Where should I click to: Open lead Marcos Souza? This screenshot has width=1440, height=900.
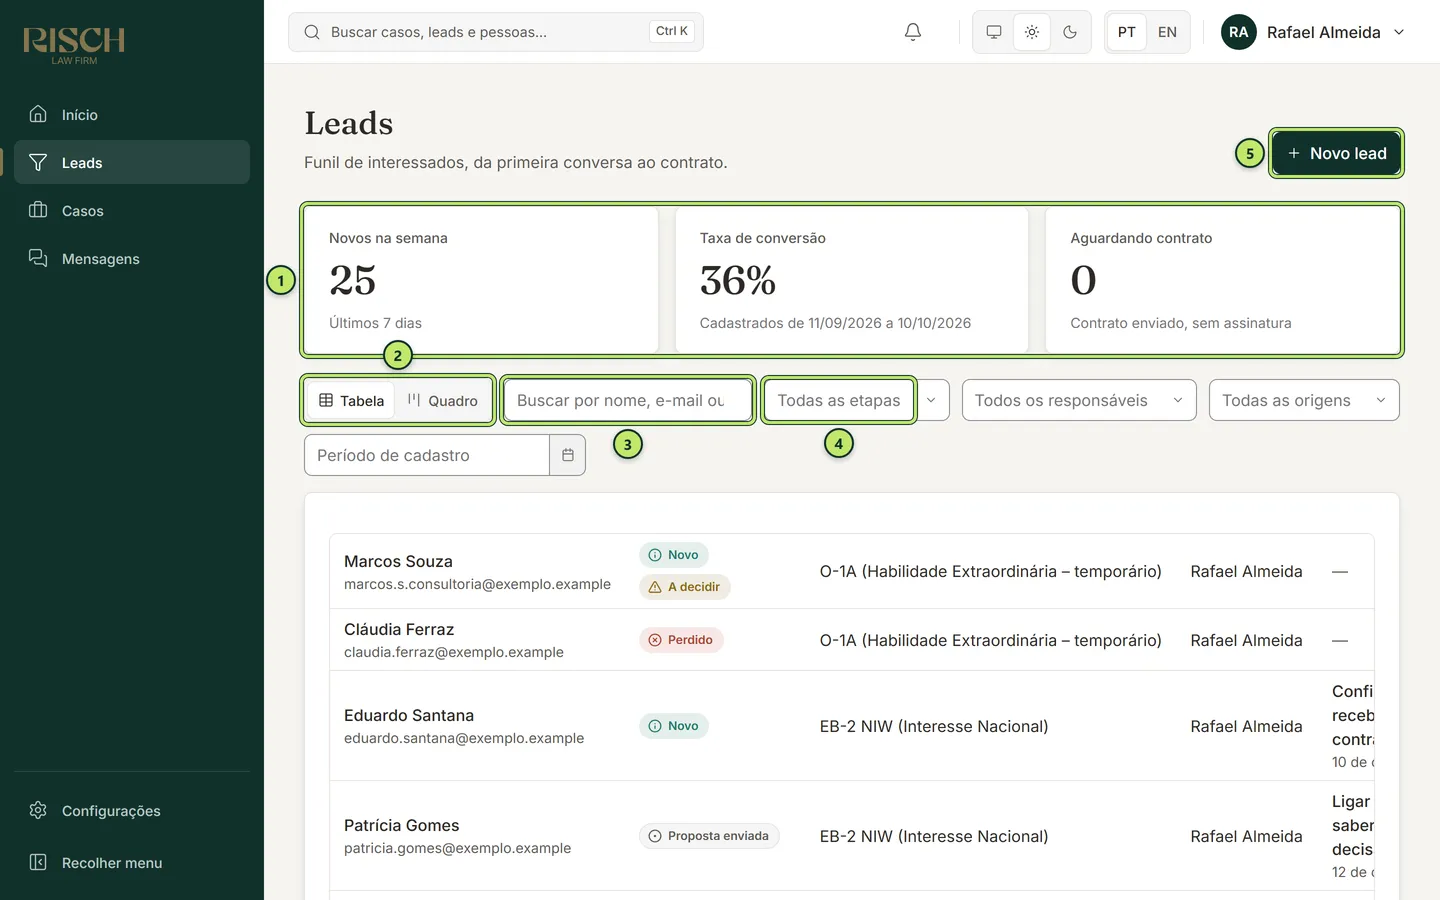pyautogui.click(x=398, y=561)
